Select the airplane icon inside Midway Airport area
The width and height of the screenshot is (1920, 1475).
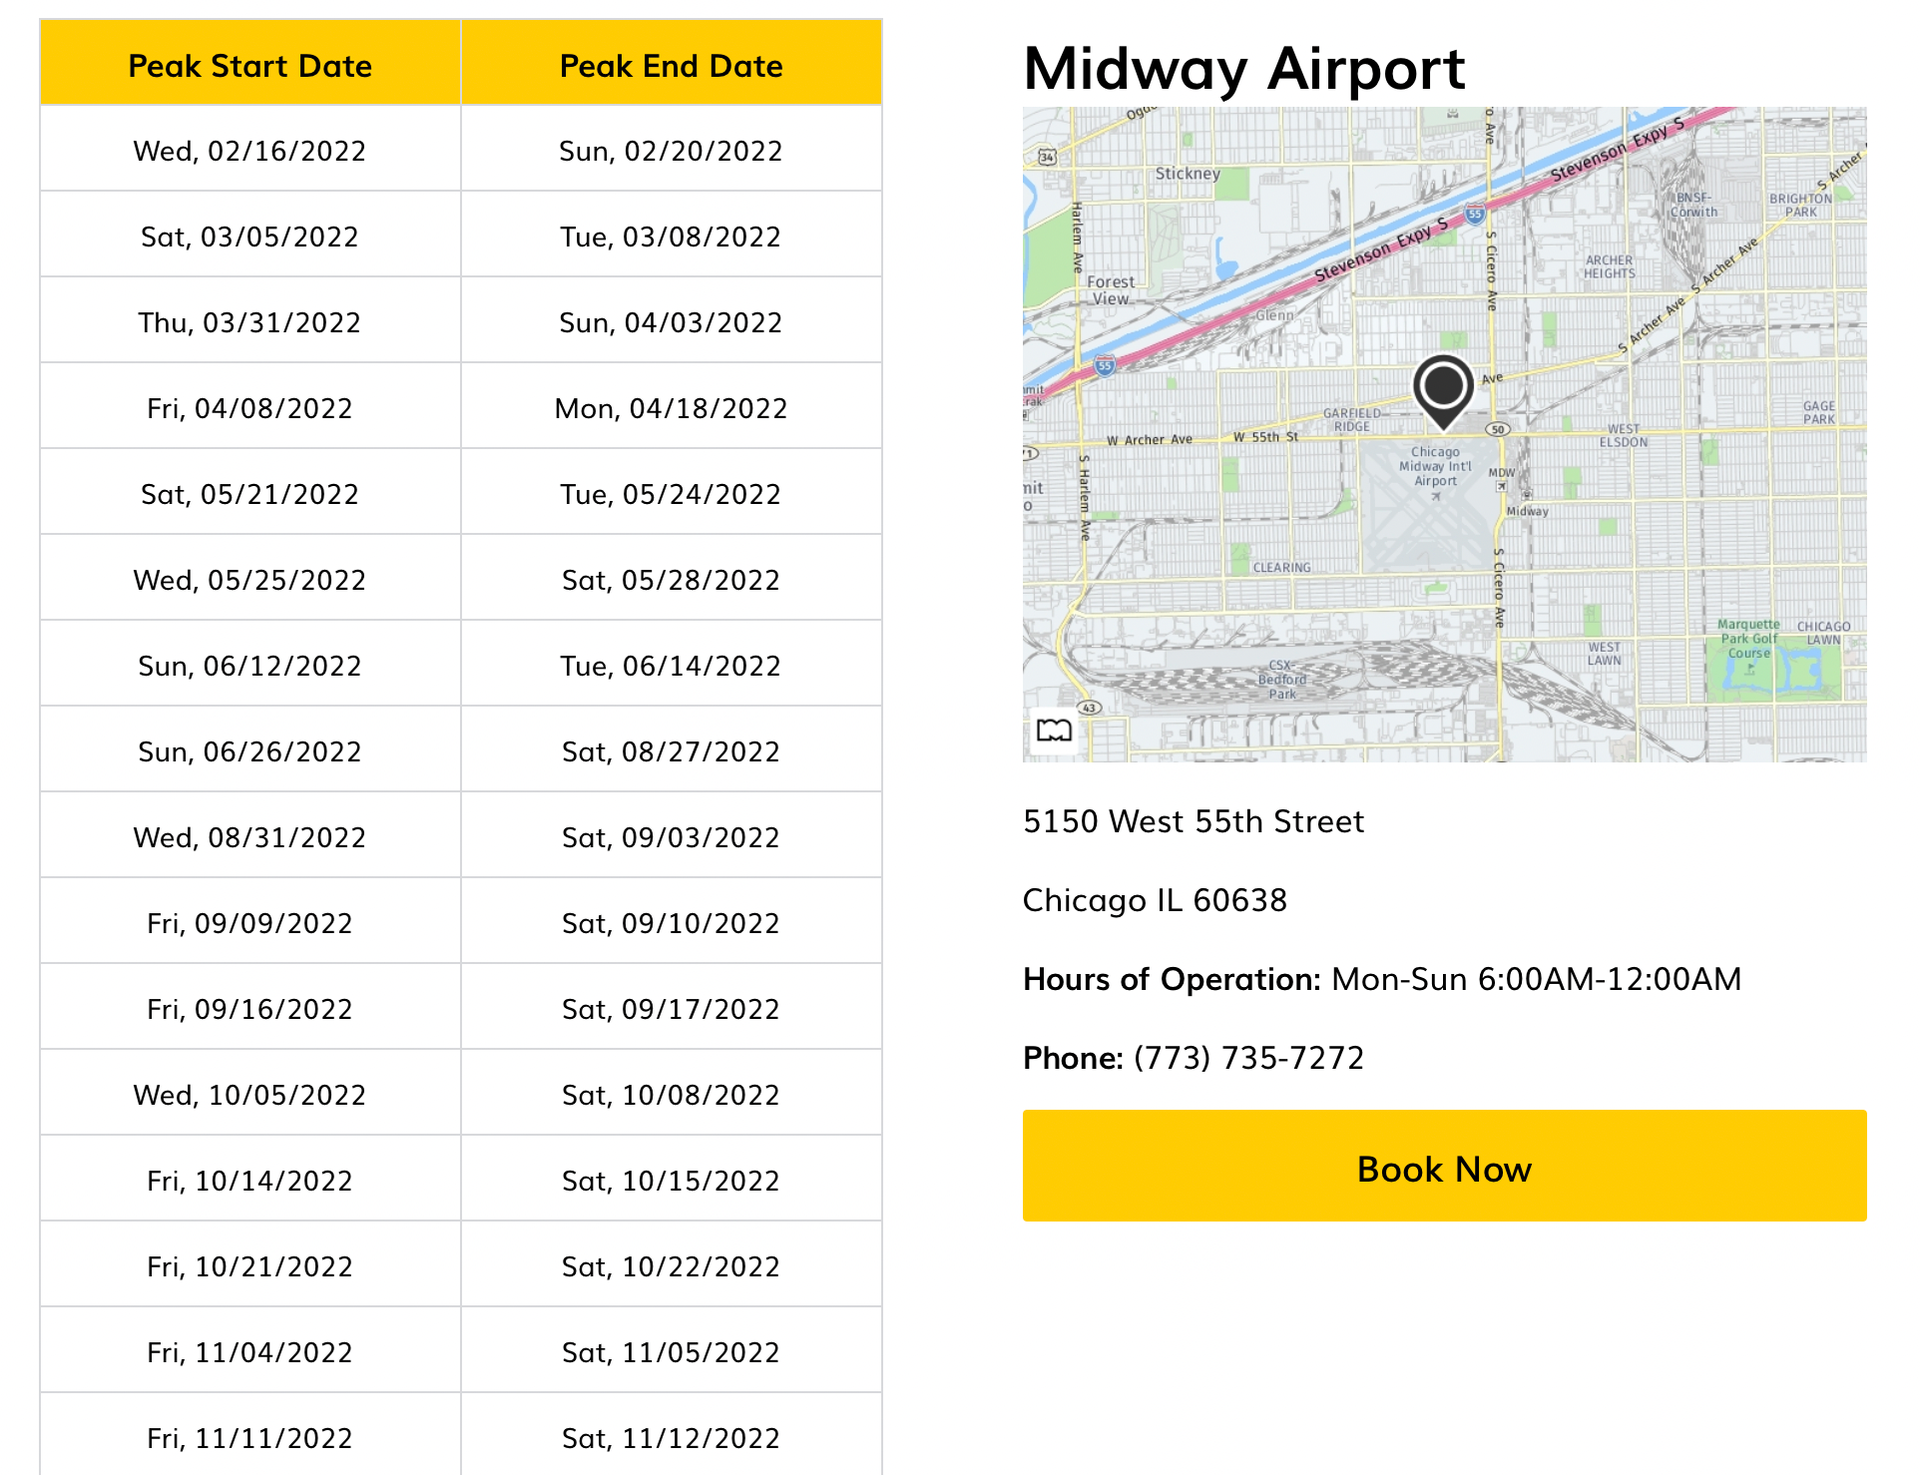coord(1436,496)
